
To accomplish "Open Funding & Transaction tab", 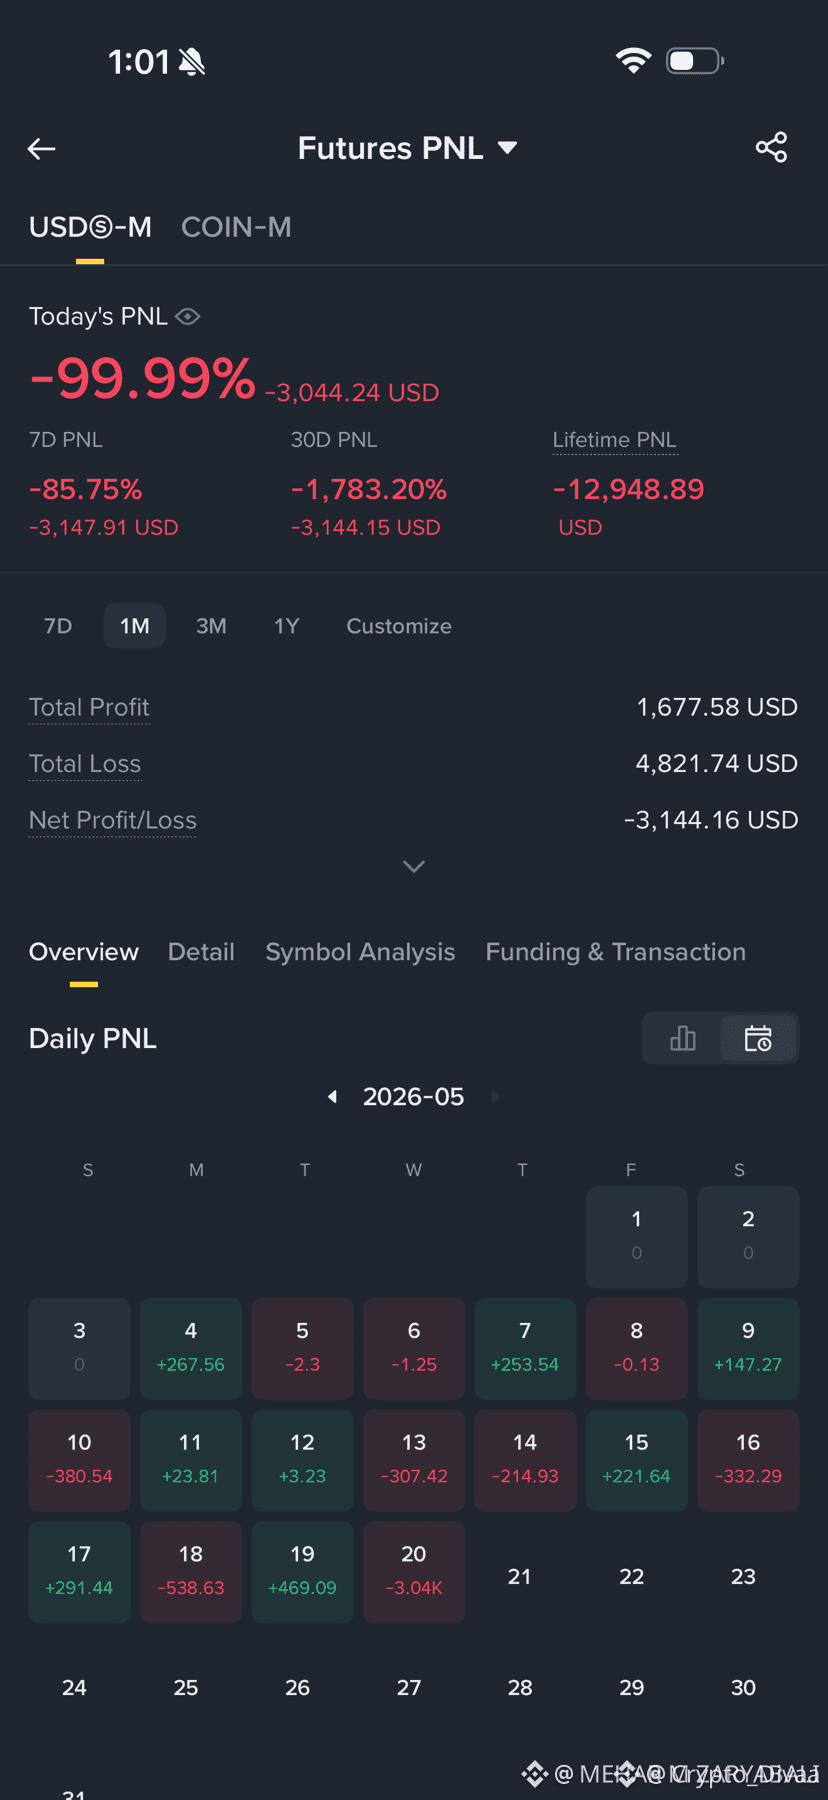I will pyautogui.click(x=616, y=952).
